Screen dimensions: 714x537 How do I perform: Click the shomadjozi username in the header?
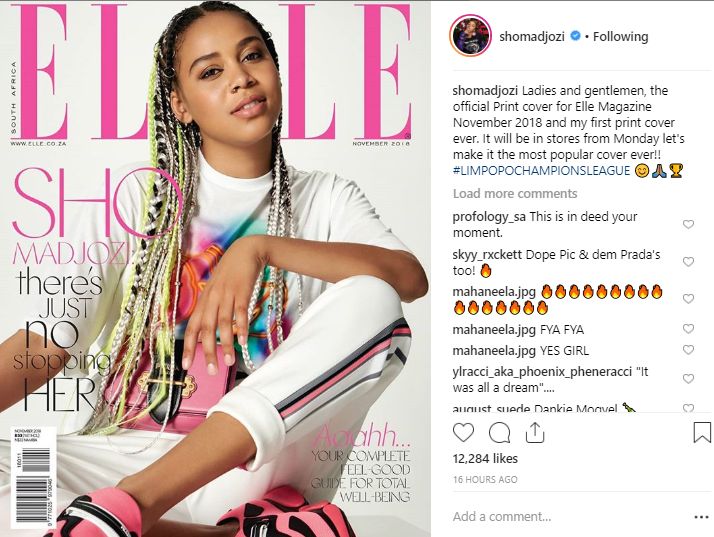click(x=532, y=36)
